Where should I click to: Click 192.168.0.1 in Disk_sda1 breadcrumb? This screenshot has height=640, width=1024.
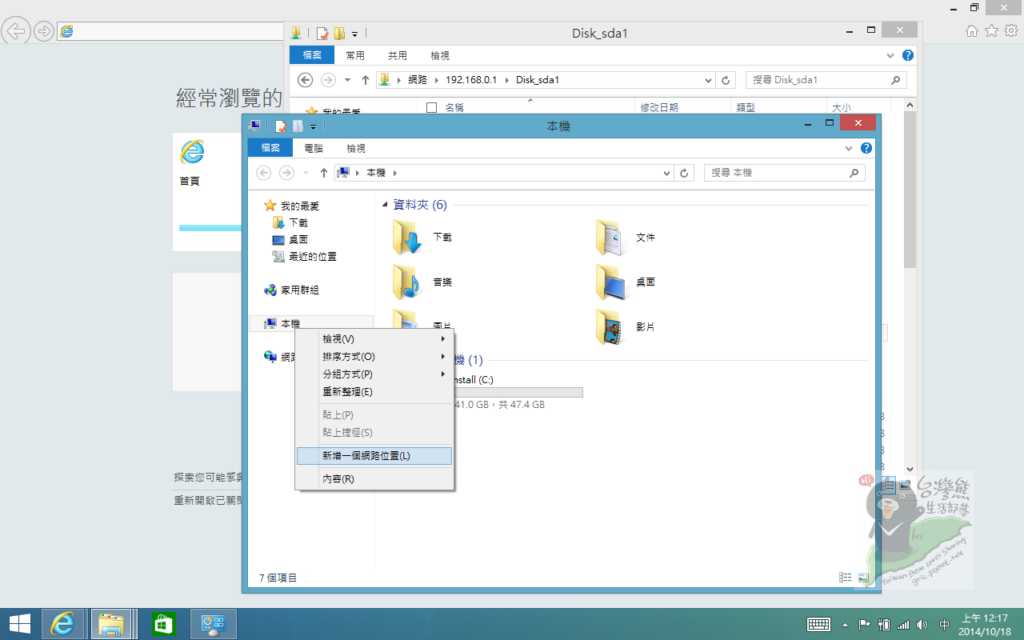[471, 80]
